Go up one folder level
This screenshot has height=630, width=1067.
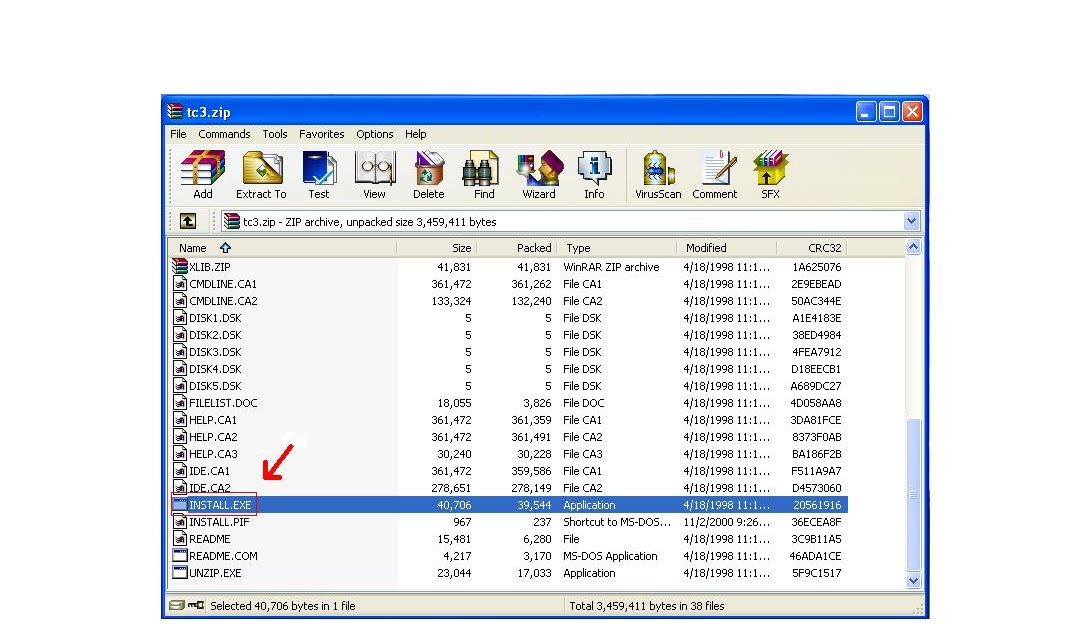coord(188,221)
